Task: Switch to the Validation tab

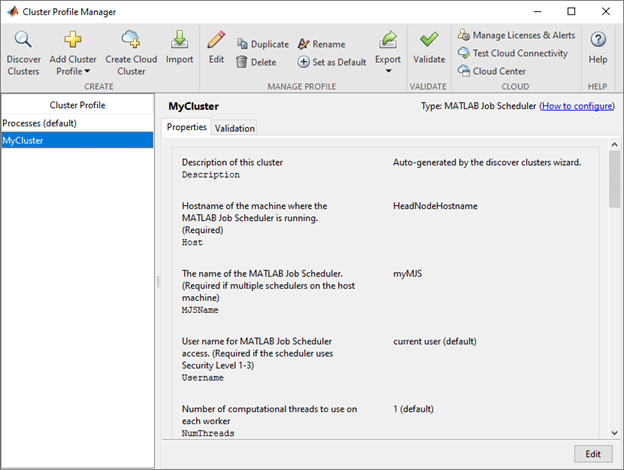Action: pyautogui.click(x=235, y=128)
